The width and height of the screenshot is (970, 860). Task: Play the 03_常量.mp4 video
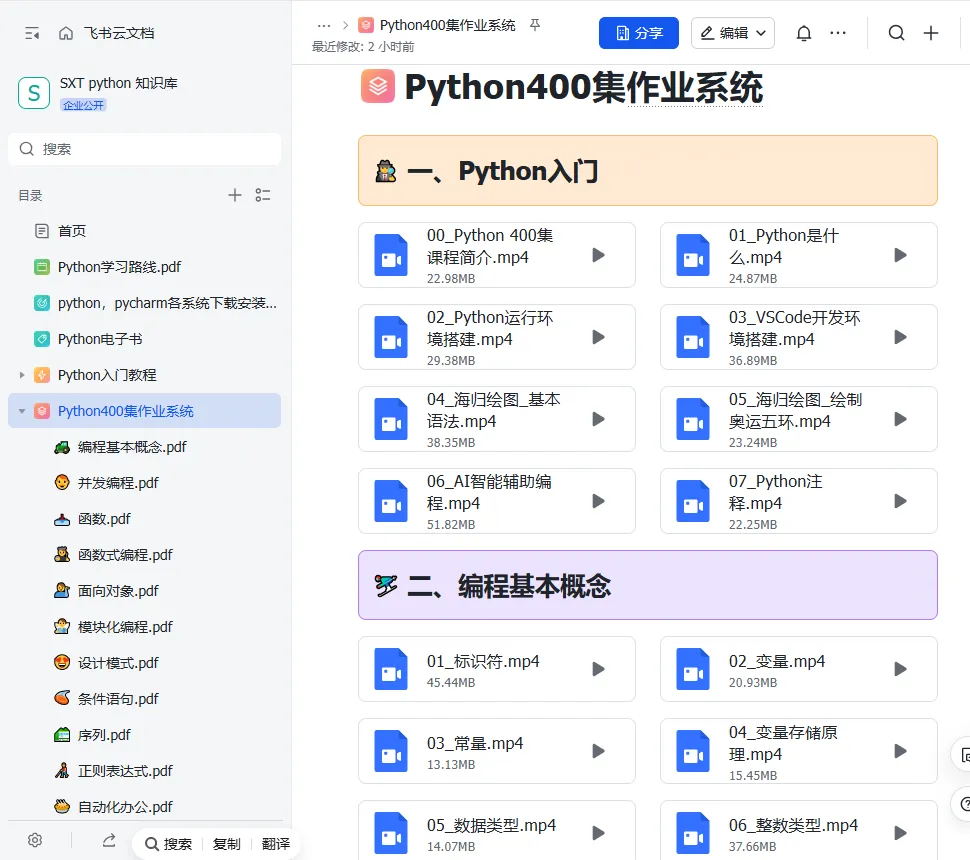coord(598,751)
